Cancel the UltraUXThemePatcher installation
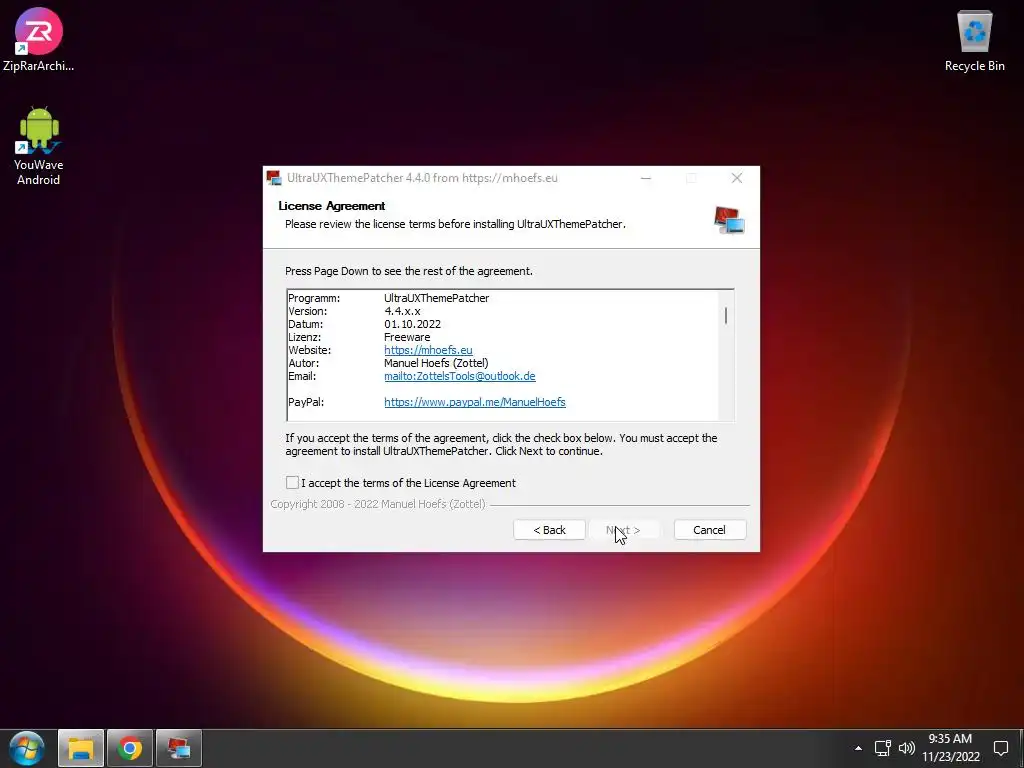The height and width of the screenshot is (768, 1024). coord(709,530)
